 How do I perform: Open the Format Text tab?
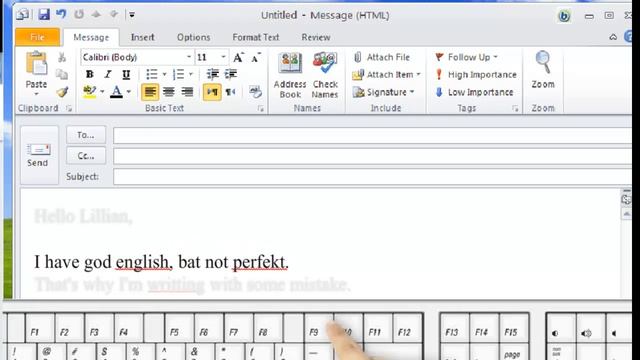pyautogui.click(x=256, y=37)
